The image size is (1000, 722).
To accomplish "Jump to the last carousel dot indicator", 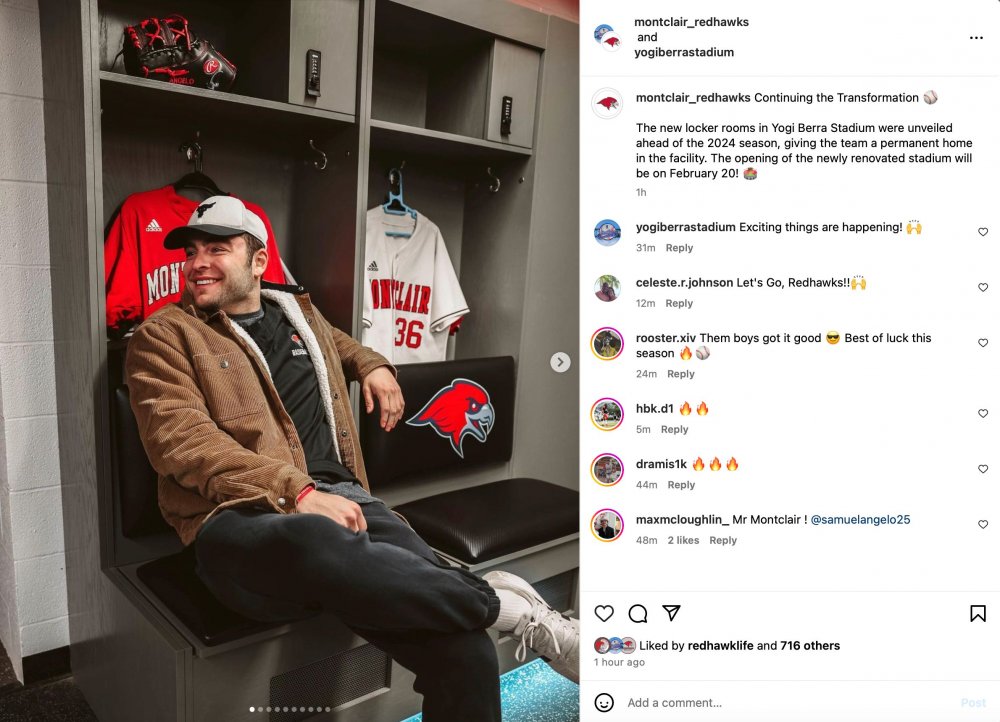I will (x=328, y=709).
